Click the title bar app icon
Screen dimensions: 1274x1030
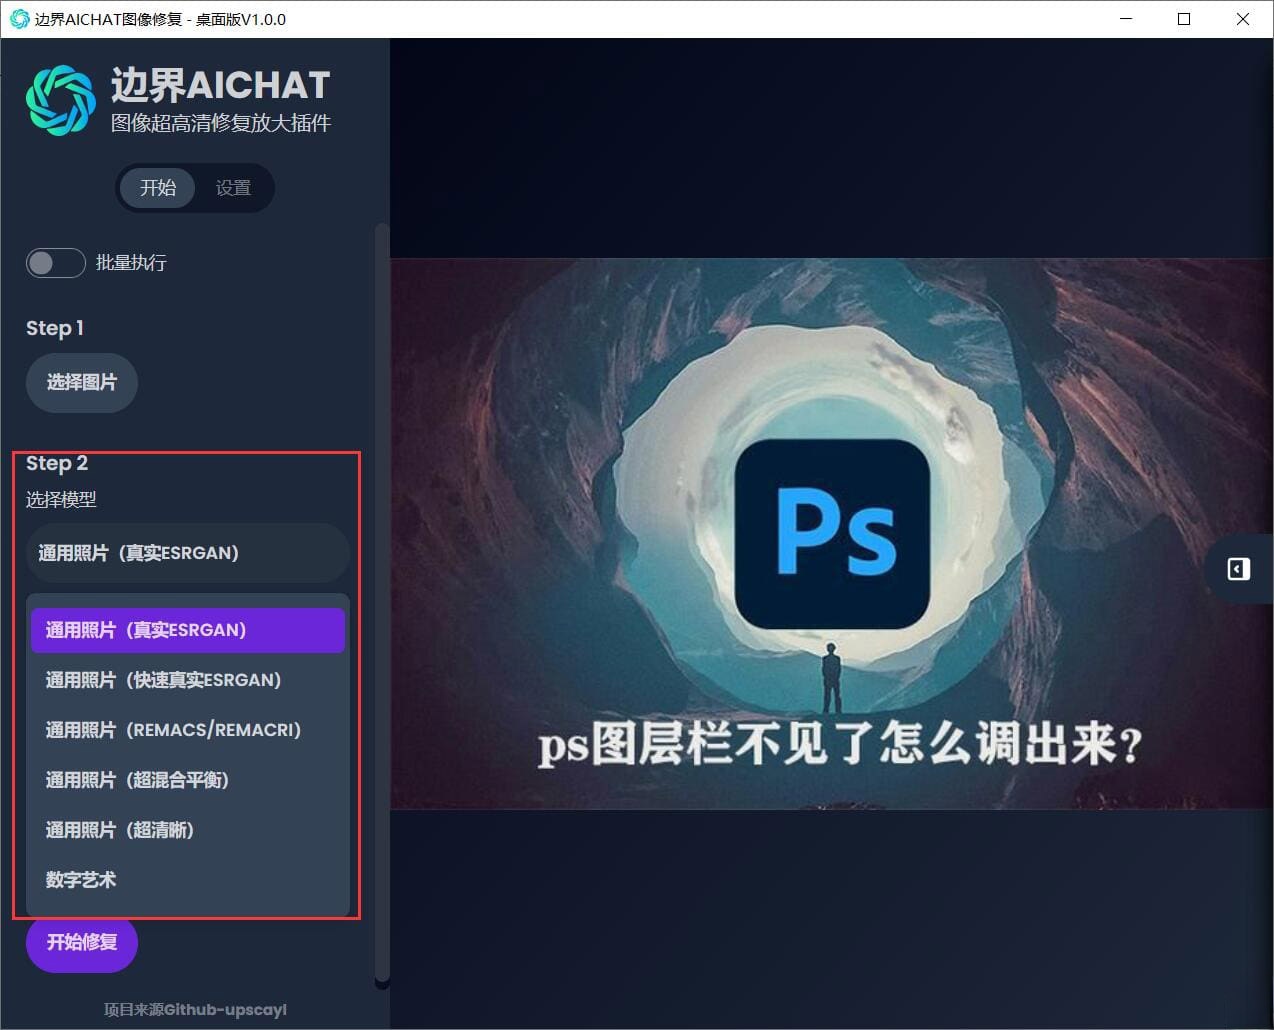tap(19, 19)
